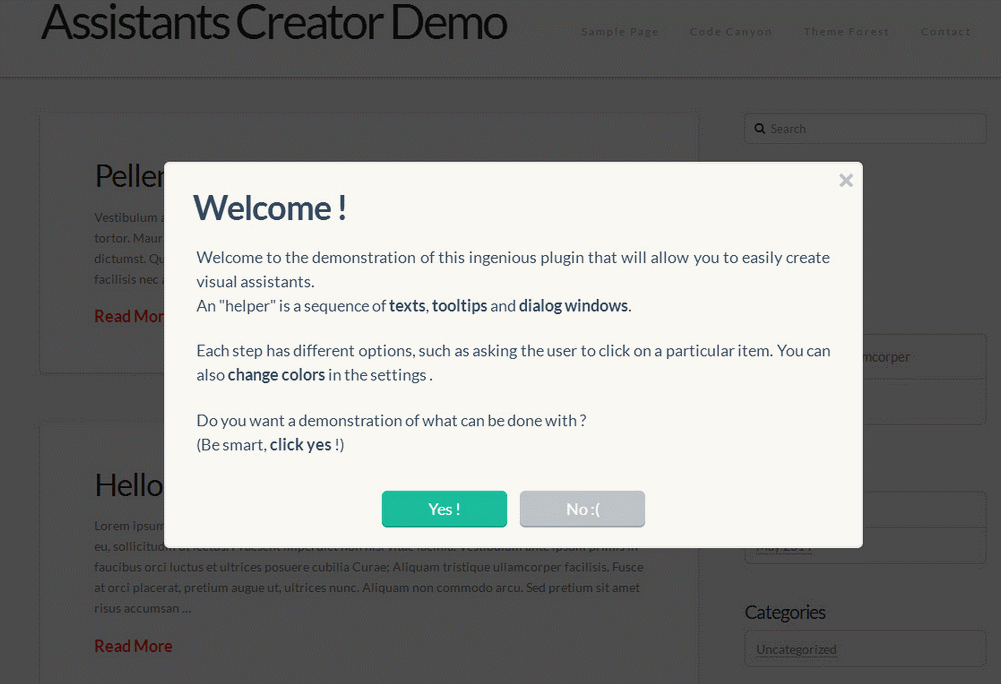Click into the Search input field
Image resolution: width=1001 pixels, height=684 pixels.
(865, 129)
